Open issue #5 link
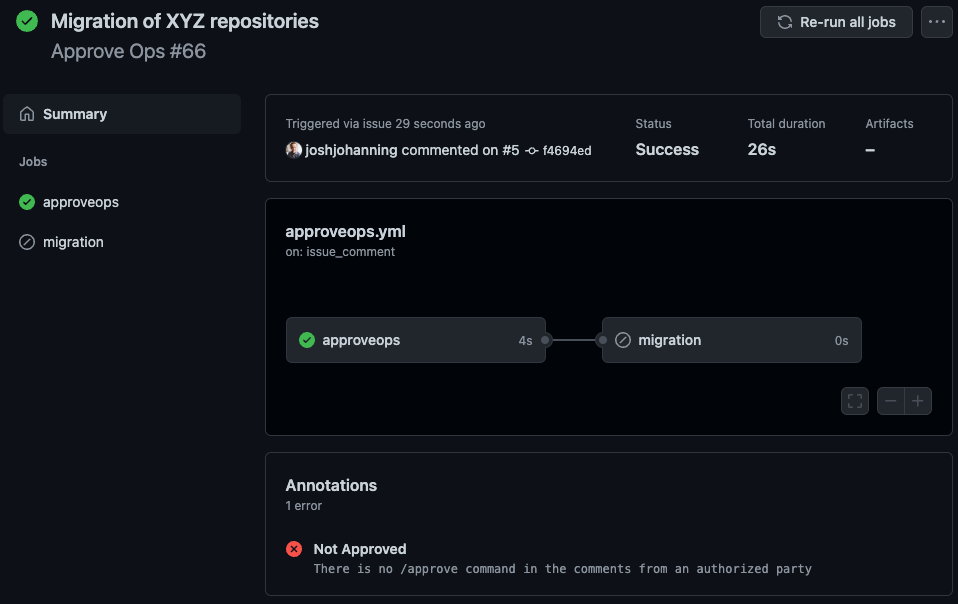This screenshot has height=604, width=958. [510, 150]
